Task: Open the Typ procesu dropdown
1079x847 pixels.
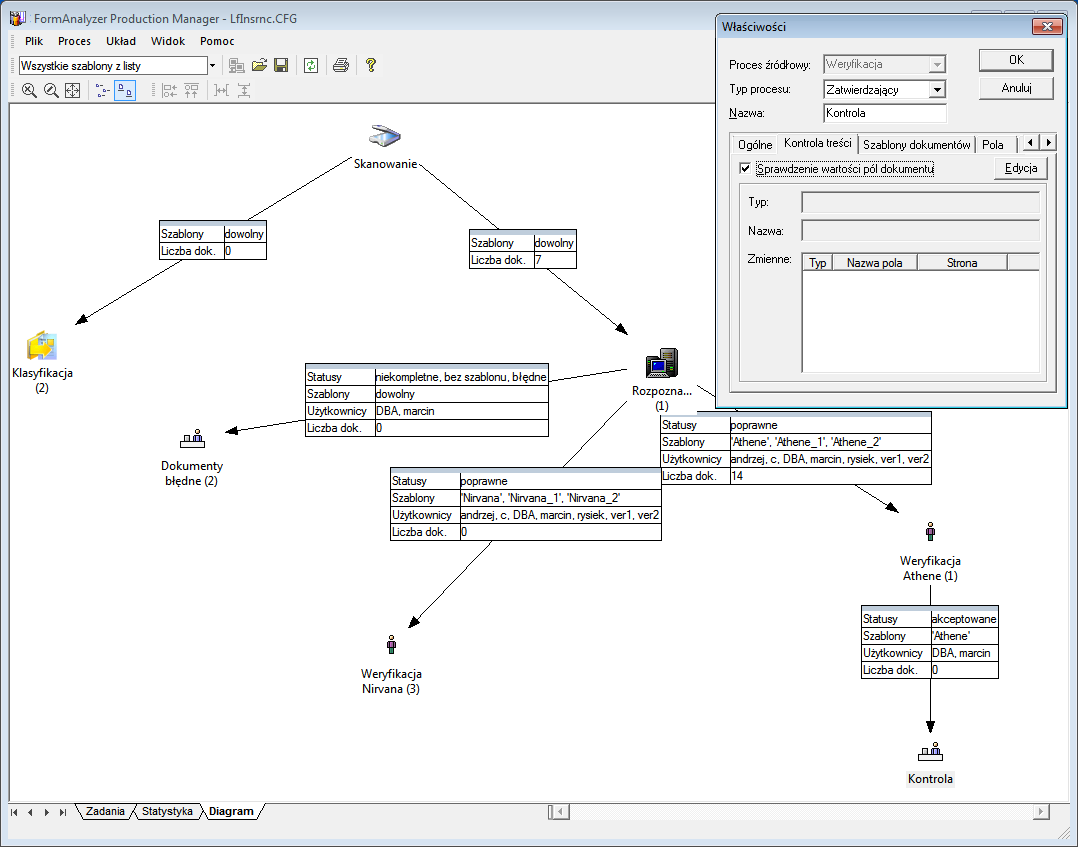Action: [936, 90]
